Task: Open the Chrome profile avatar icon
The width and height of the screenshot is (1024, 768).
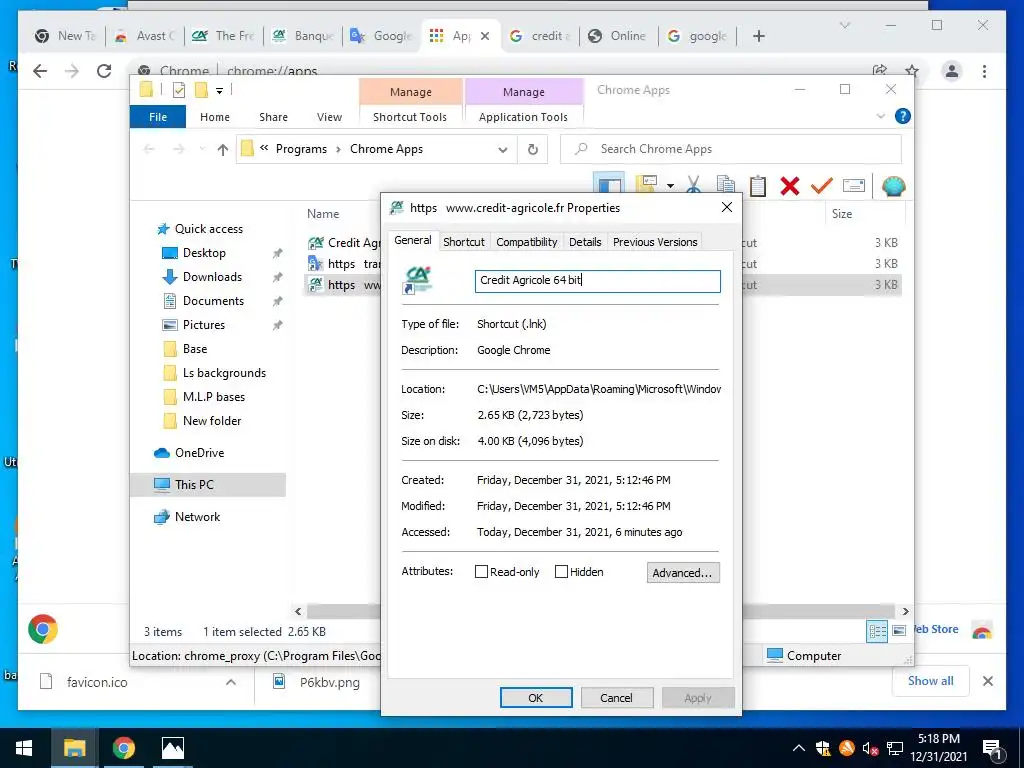Action: [x=952, y=71]
